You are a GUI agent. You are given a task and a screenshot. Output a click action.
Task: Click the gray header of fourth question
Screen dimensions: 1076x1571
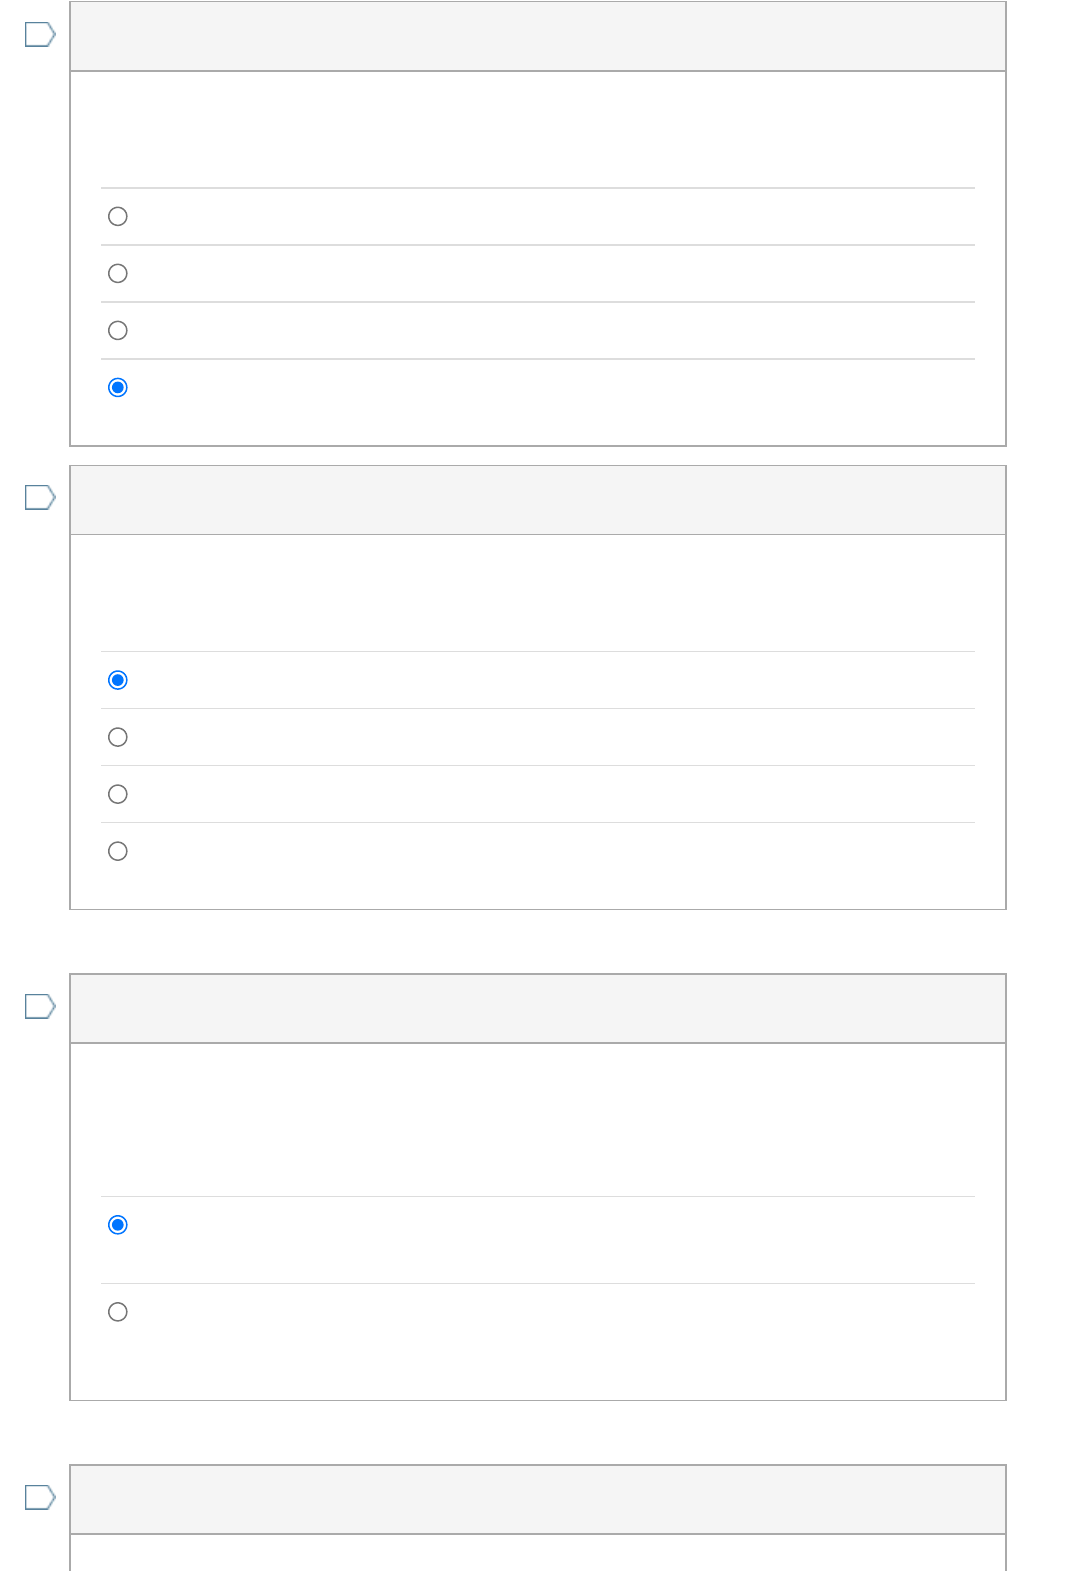point(538,1500)
